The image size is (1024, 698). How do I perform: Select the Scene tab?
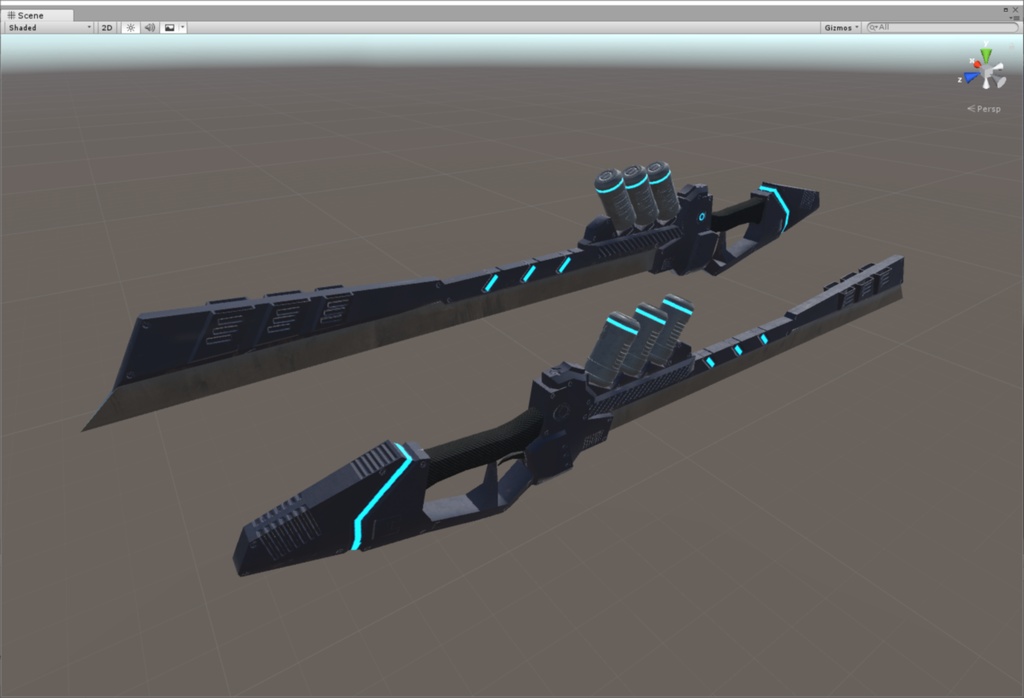click(x=33, y=15)
